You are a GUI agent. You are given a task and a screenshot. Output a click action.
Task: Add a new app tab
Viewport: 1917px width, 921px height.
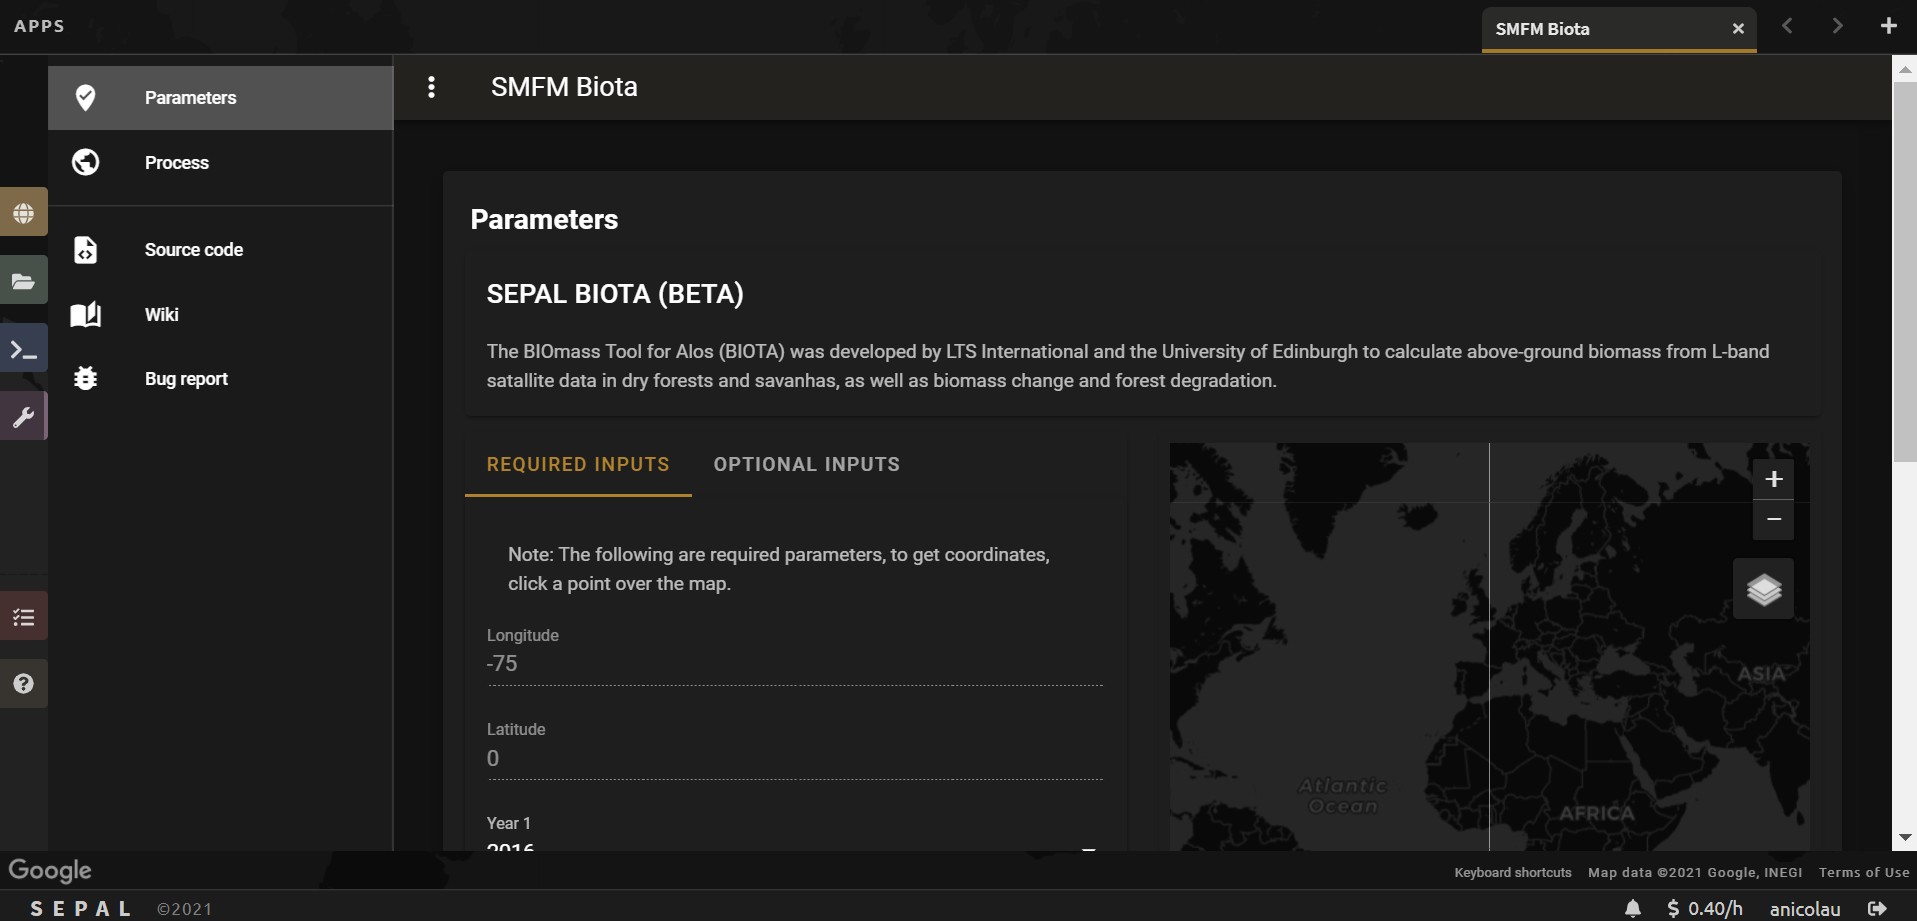[1888, 26]
